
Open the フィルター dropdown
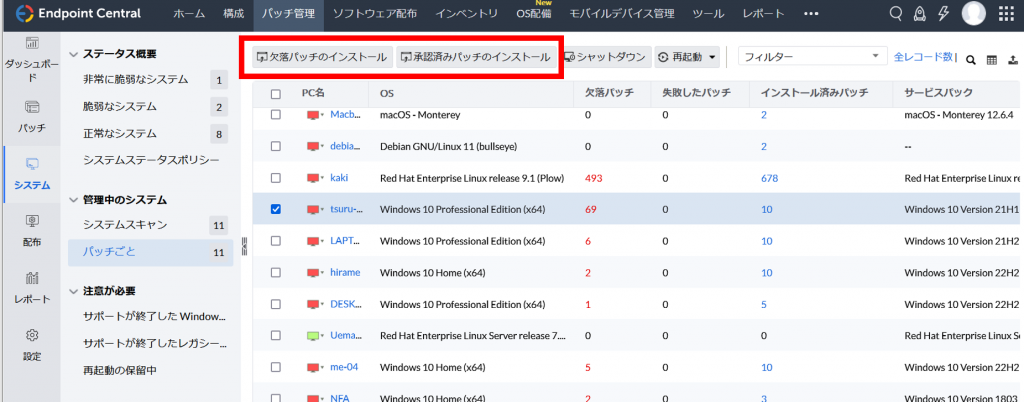coord(812,57)
